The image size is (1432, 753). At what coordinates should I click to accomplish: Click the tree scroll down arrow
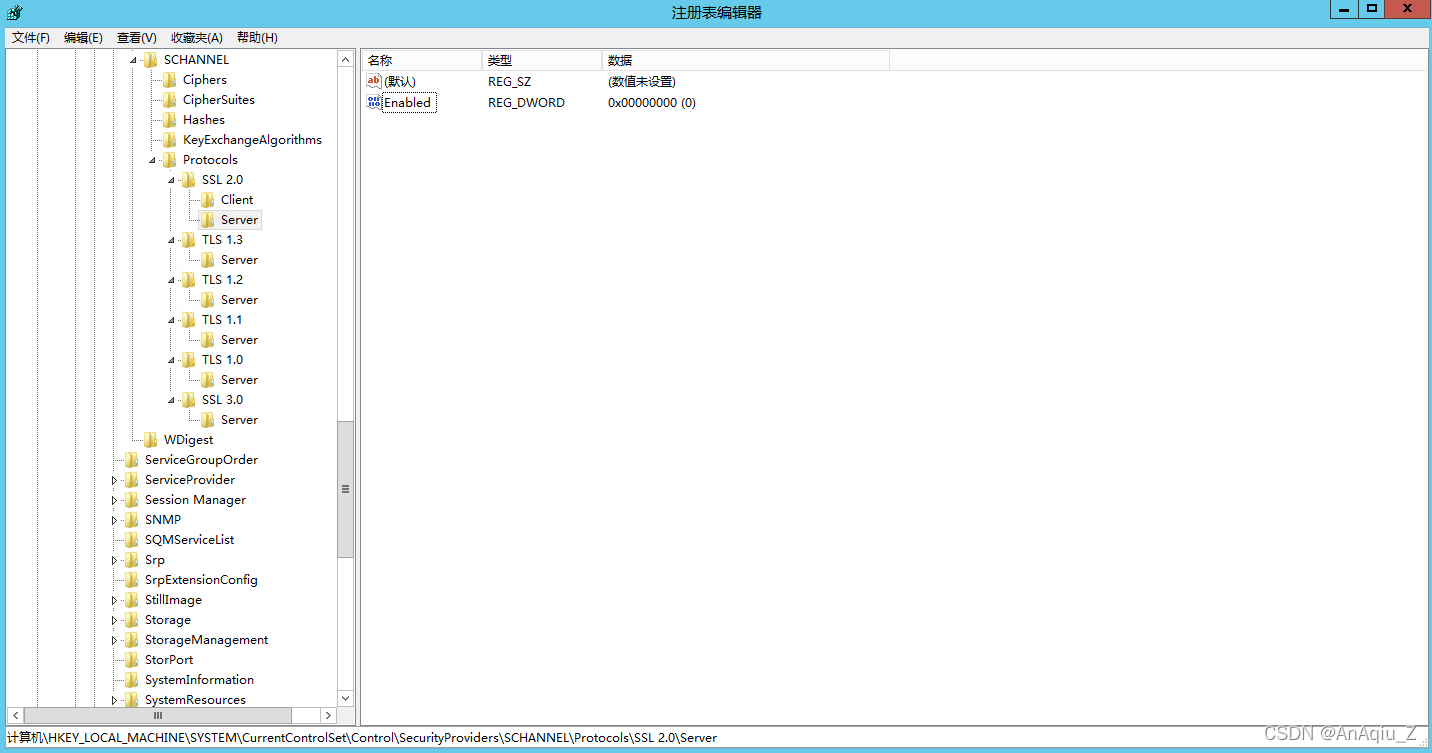click(346, 698)
